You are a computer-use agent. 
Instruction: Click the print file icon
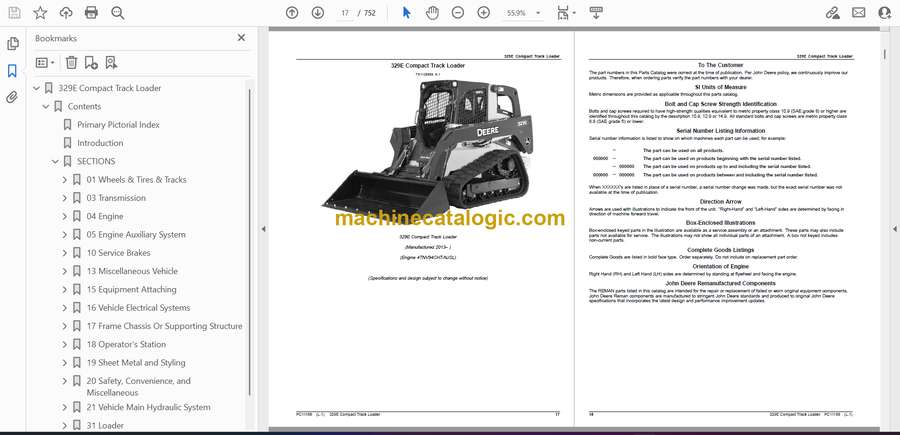pyautogui.click(x=92, y=13)
